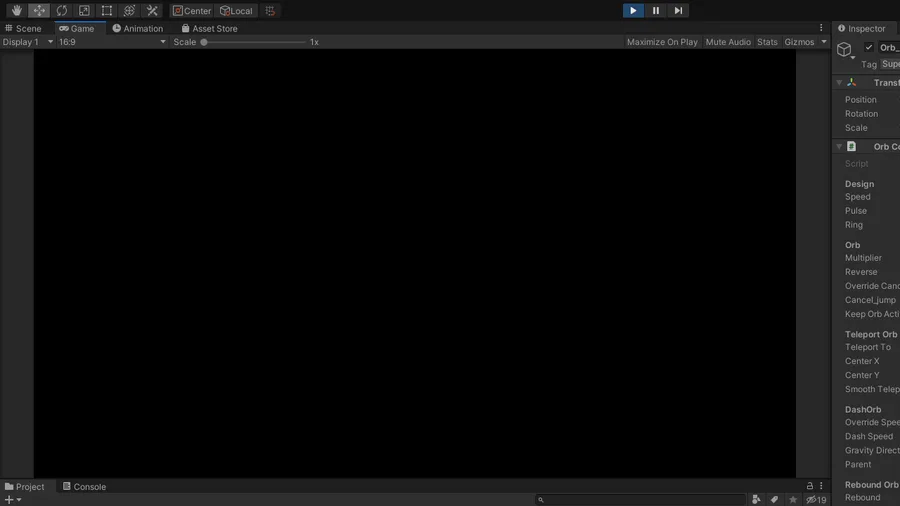Click the Orb script component icon

[x=852, y=147]
